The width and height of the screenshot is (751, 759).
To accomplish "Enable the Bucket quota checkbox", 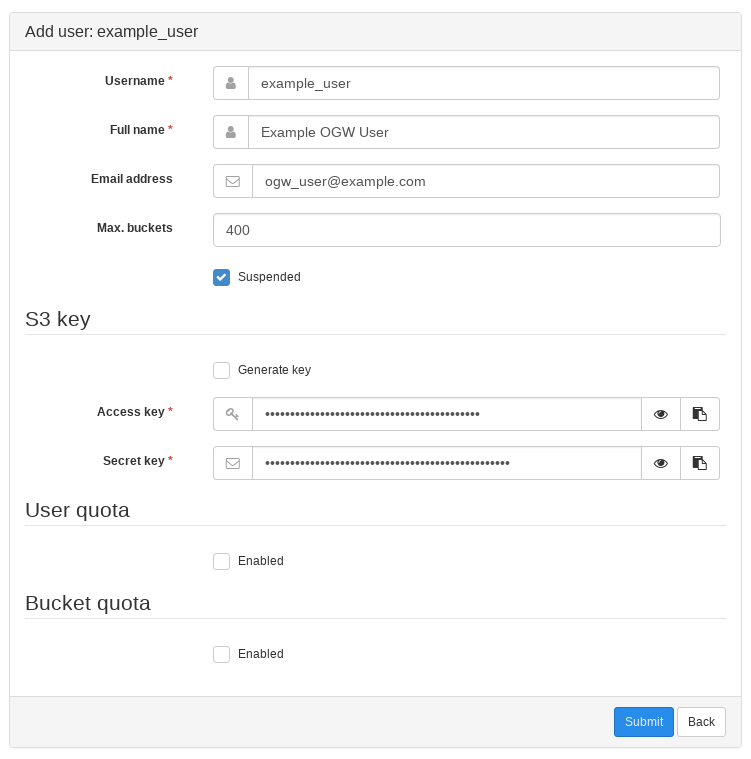I will point(222,654).
